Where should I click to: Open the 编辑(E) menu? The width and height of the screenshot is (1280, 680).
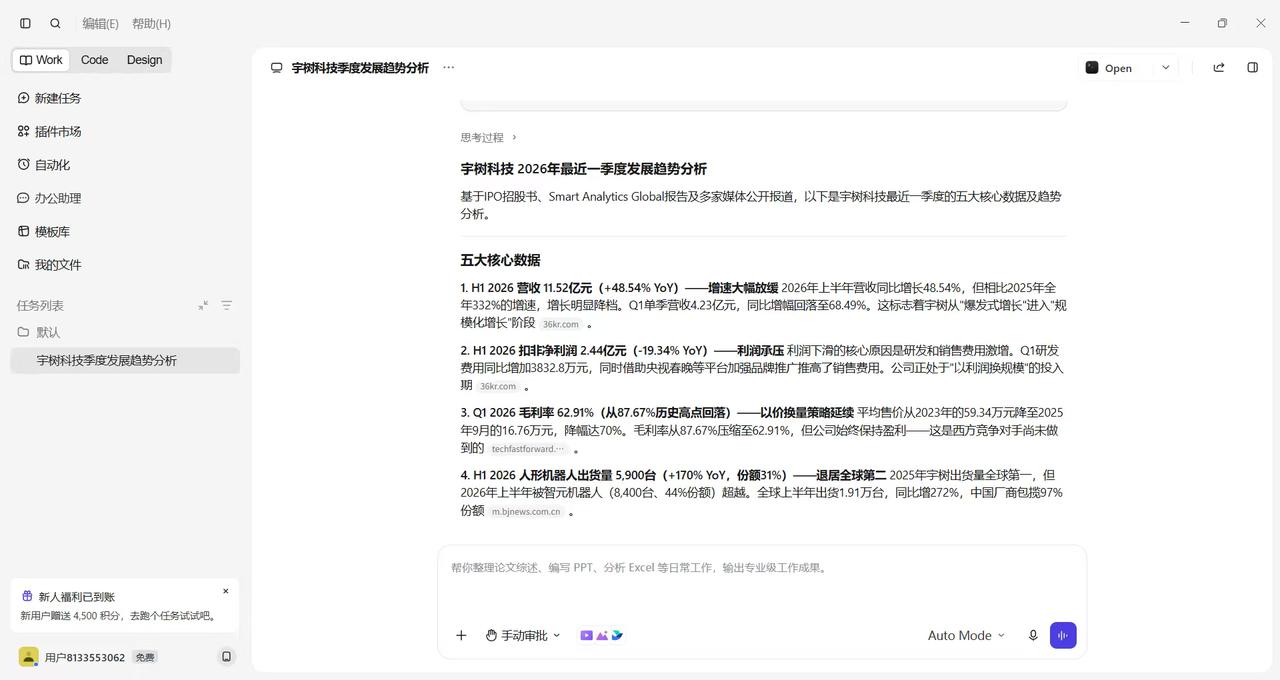click(100, 23)
